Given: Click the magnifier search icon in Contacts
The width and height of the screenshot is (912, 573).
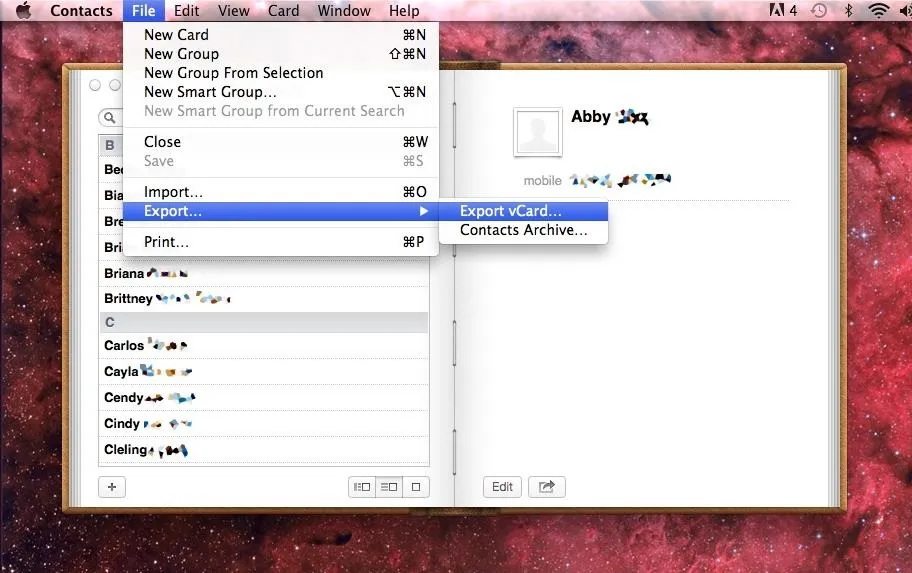Looking at the screenshot, I should 109,118.
